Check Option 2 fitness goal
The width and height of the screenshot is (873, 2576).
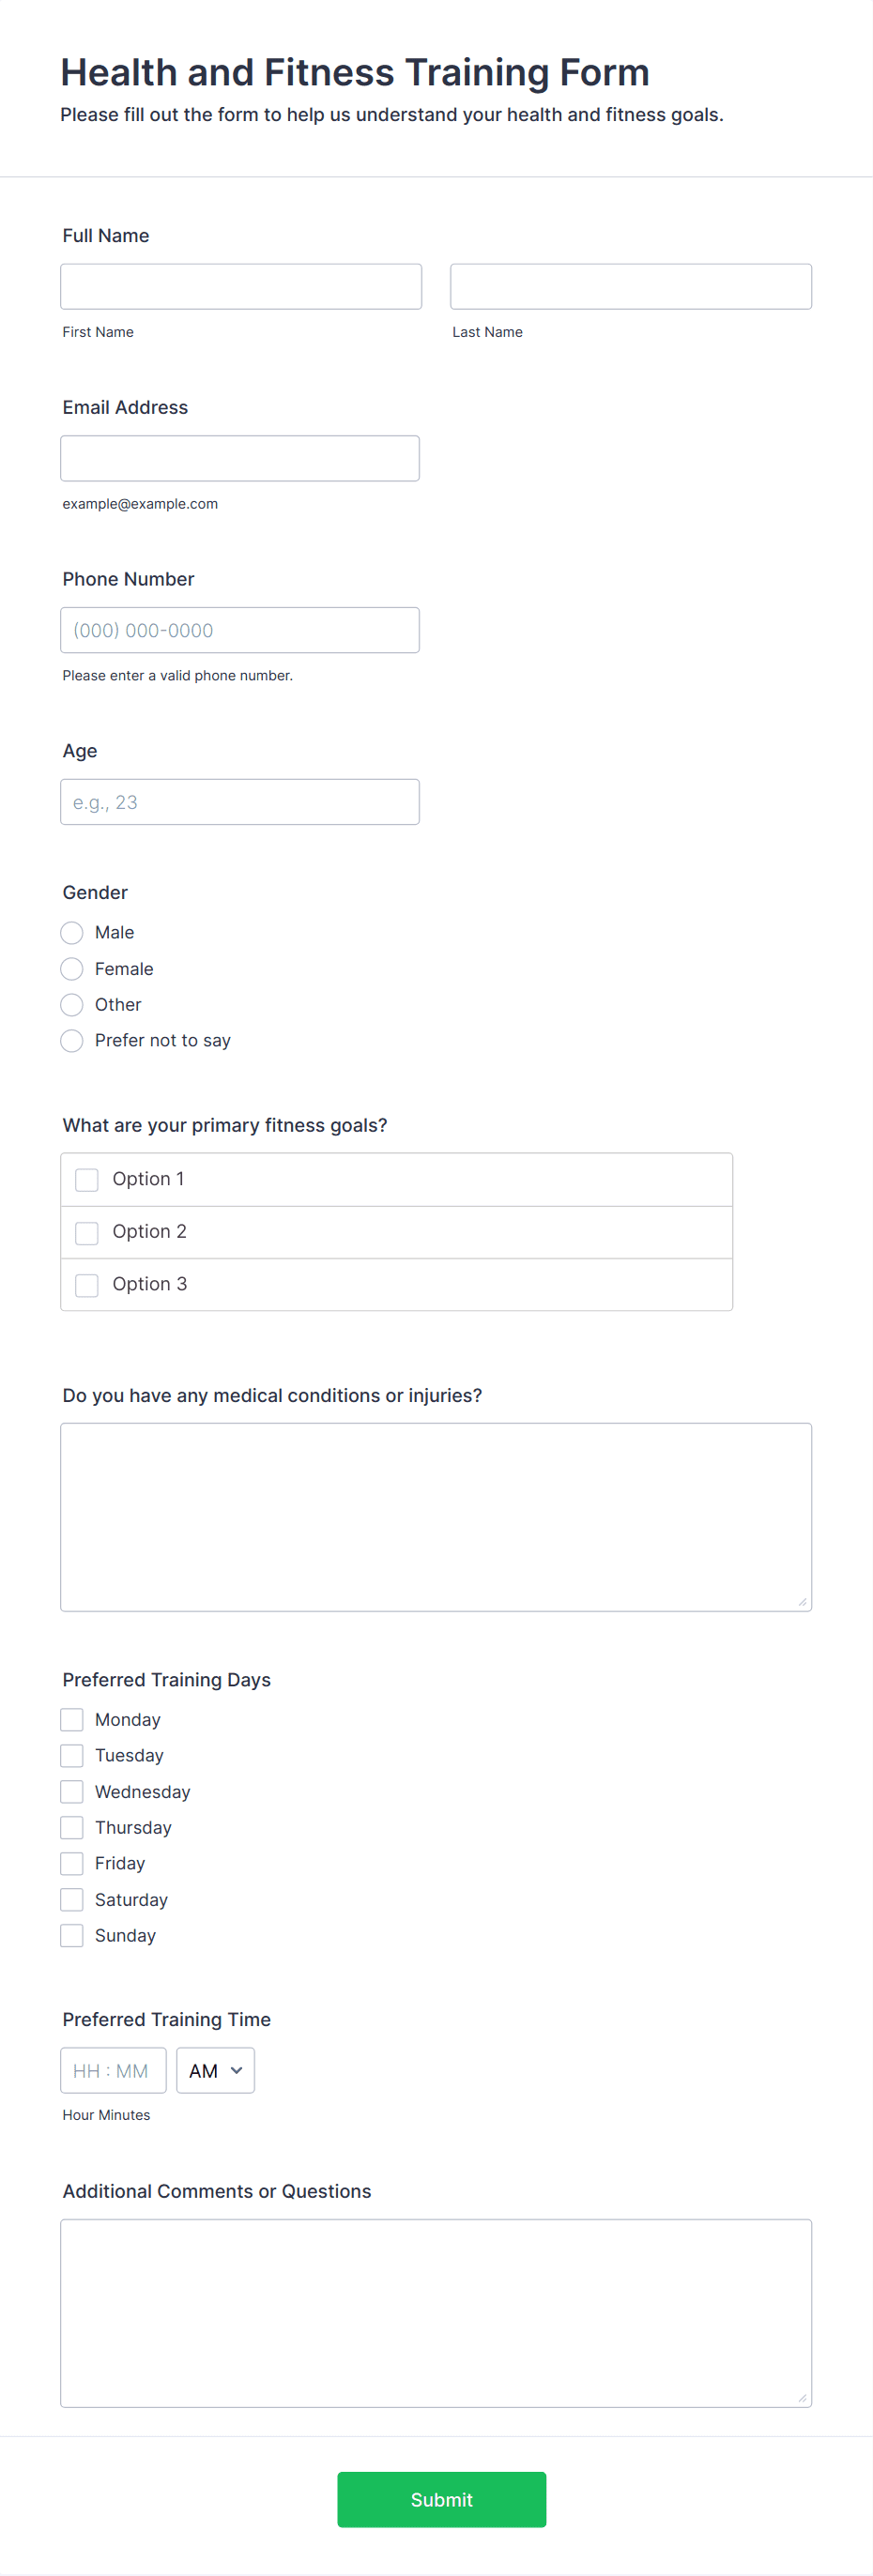point(86,1232)
